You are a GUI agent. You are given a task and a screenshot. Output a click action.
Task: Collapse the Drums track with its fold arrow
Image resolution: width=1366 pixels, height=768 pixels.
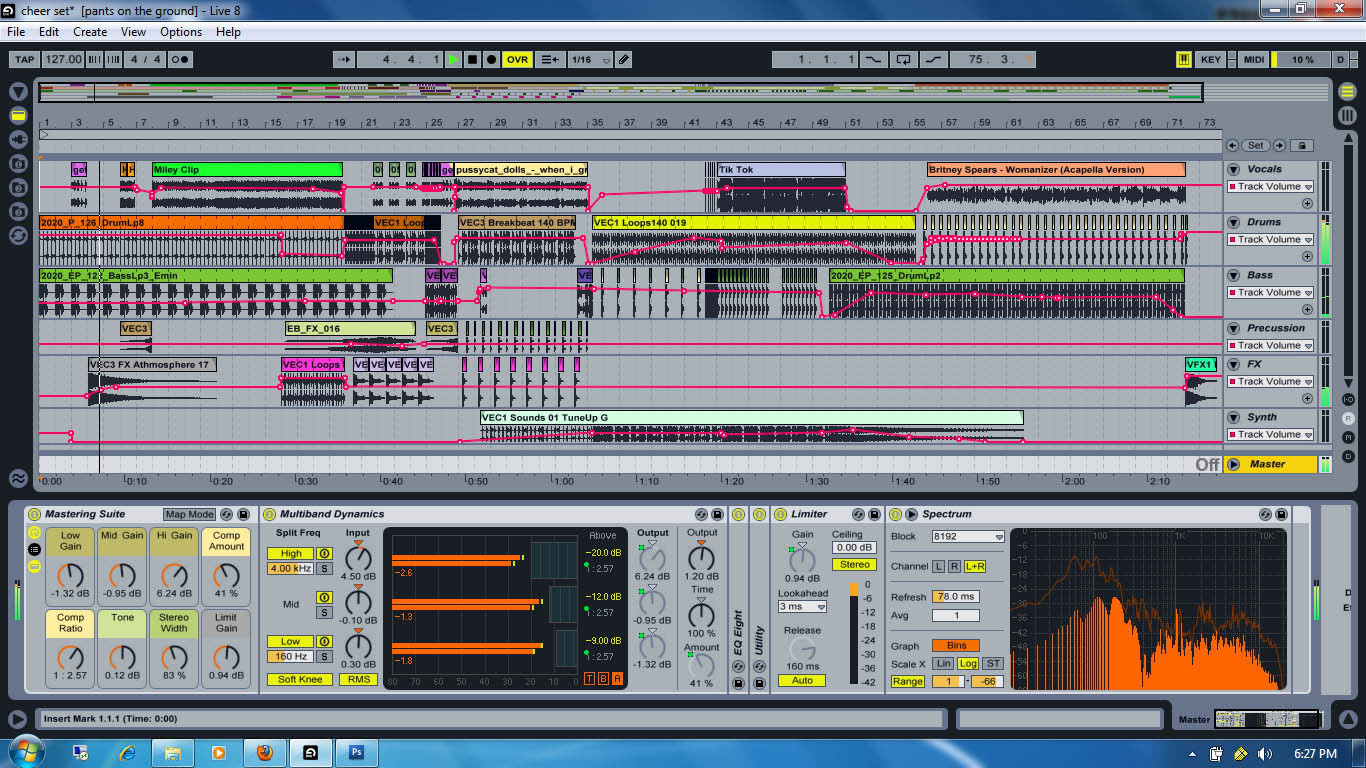pos(1233,221)
